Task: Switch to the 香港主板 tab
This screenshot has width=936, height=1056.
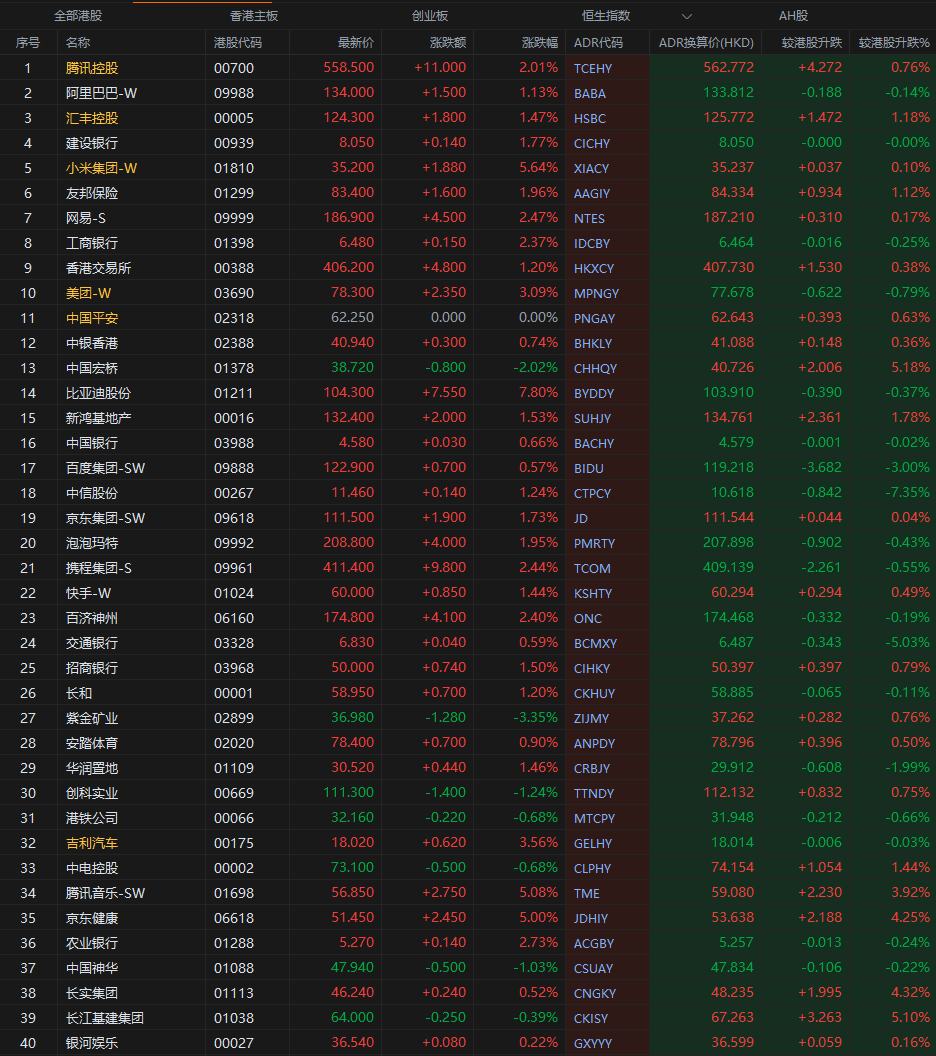Action: [254, 15]
